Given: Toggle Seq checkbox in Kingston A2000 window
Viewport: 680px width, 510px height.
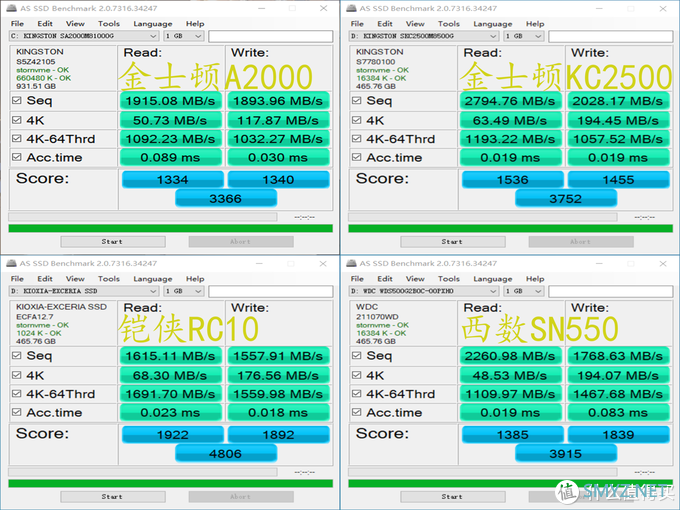Looking at the screenshot, I should coord(16,101).
